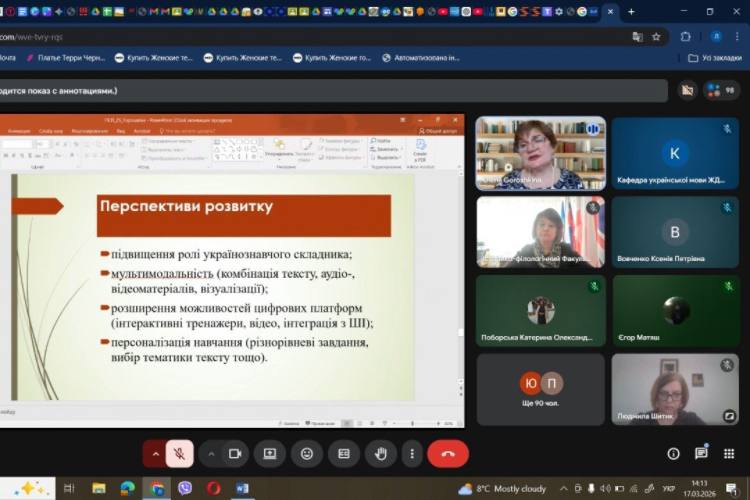Toggle the camera on or off

[x=235, y=453]
